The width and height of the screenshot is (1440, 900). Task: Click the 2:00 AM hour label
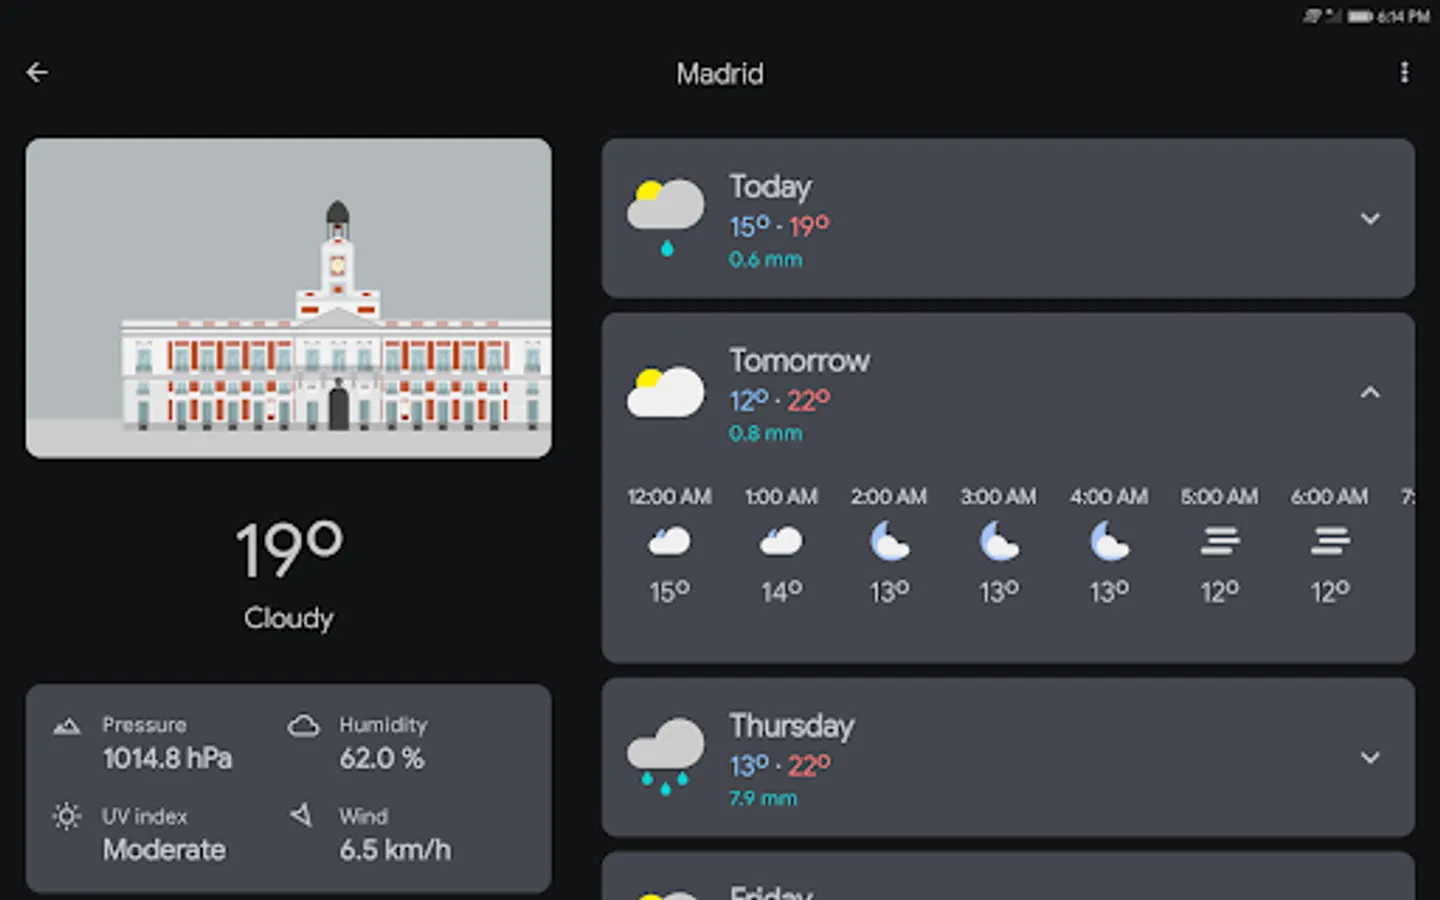(x=889, y=496)
